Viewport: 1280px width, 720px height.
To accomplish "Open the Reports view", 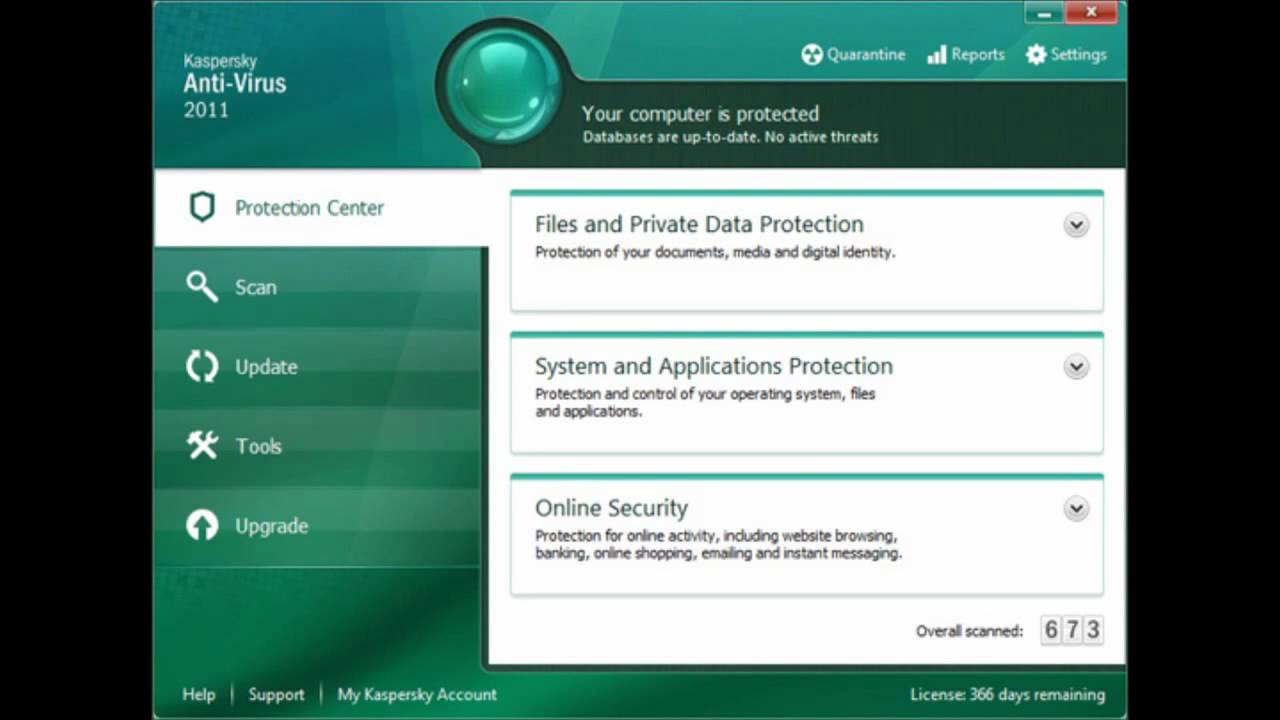I will [x=965, y=55].
